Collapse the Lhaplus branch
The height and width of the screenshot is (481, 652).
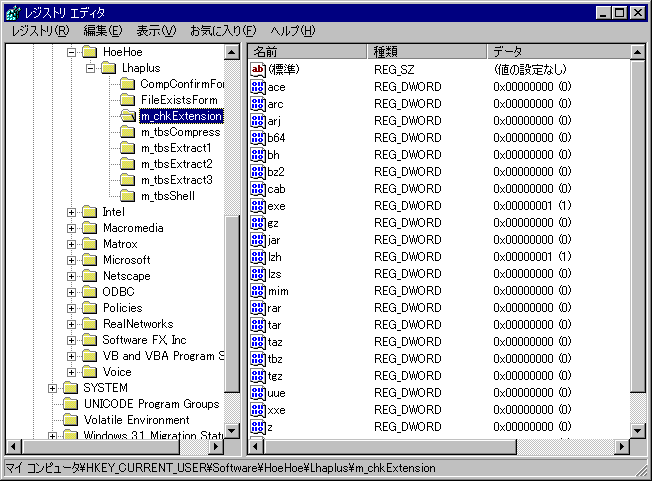[x=88, y=68]
